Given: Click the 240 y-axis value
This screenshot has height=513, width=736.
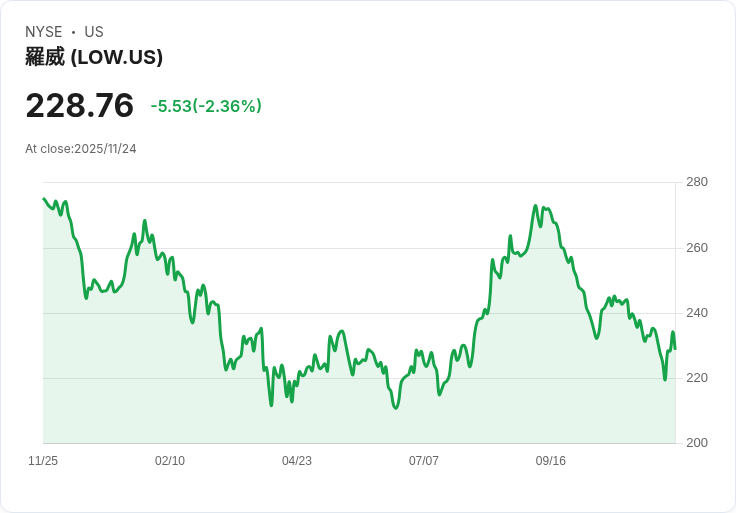Looking at the screenshot, I should click(697, 313).
